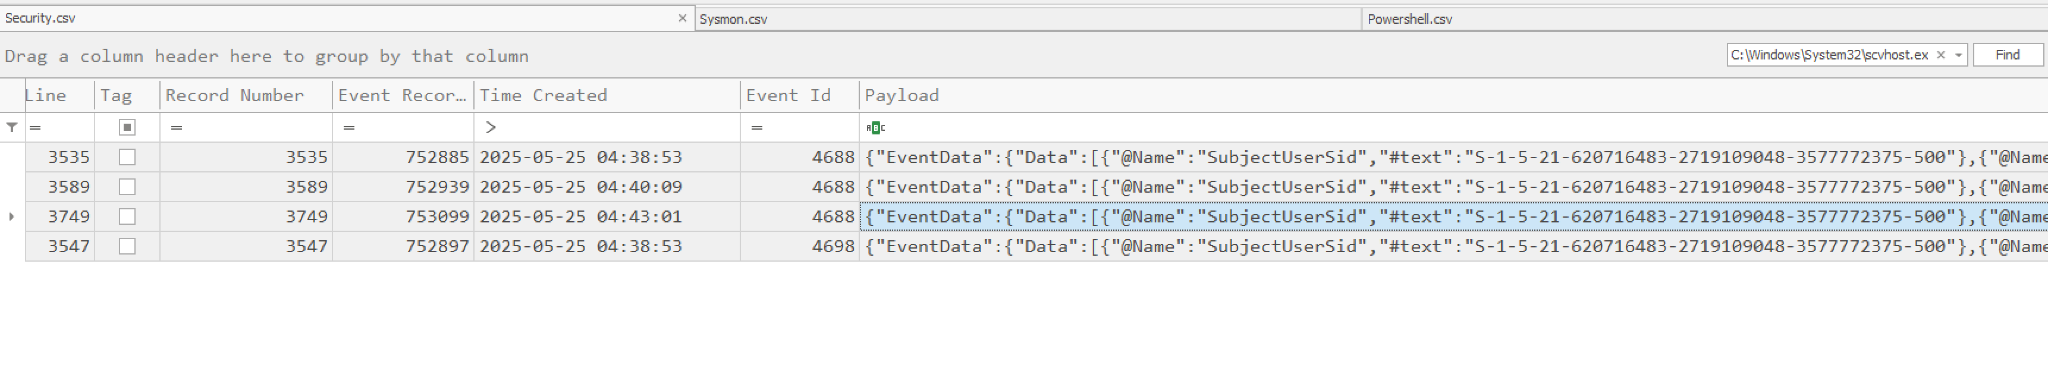Switch to the Sysmon.csv tab
The image size is (2048, 383).
[1027, 19]
